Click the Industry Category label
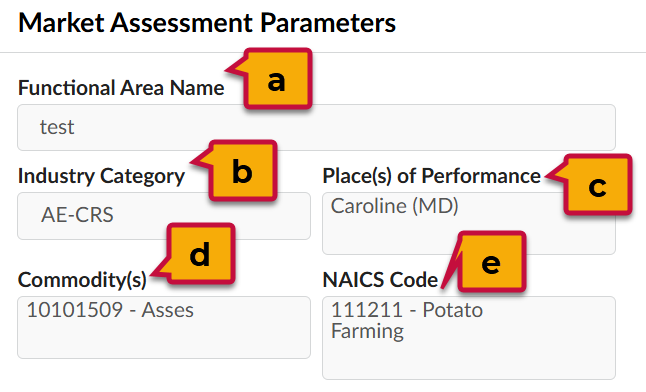646x392 pixels. [x=101, y=176]
